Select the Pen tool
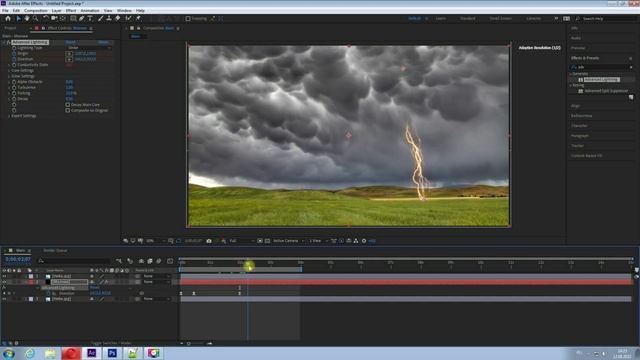The width and height of the screenshot is (640, 360). pos(82,18)
